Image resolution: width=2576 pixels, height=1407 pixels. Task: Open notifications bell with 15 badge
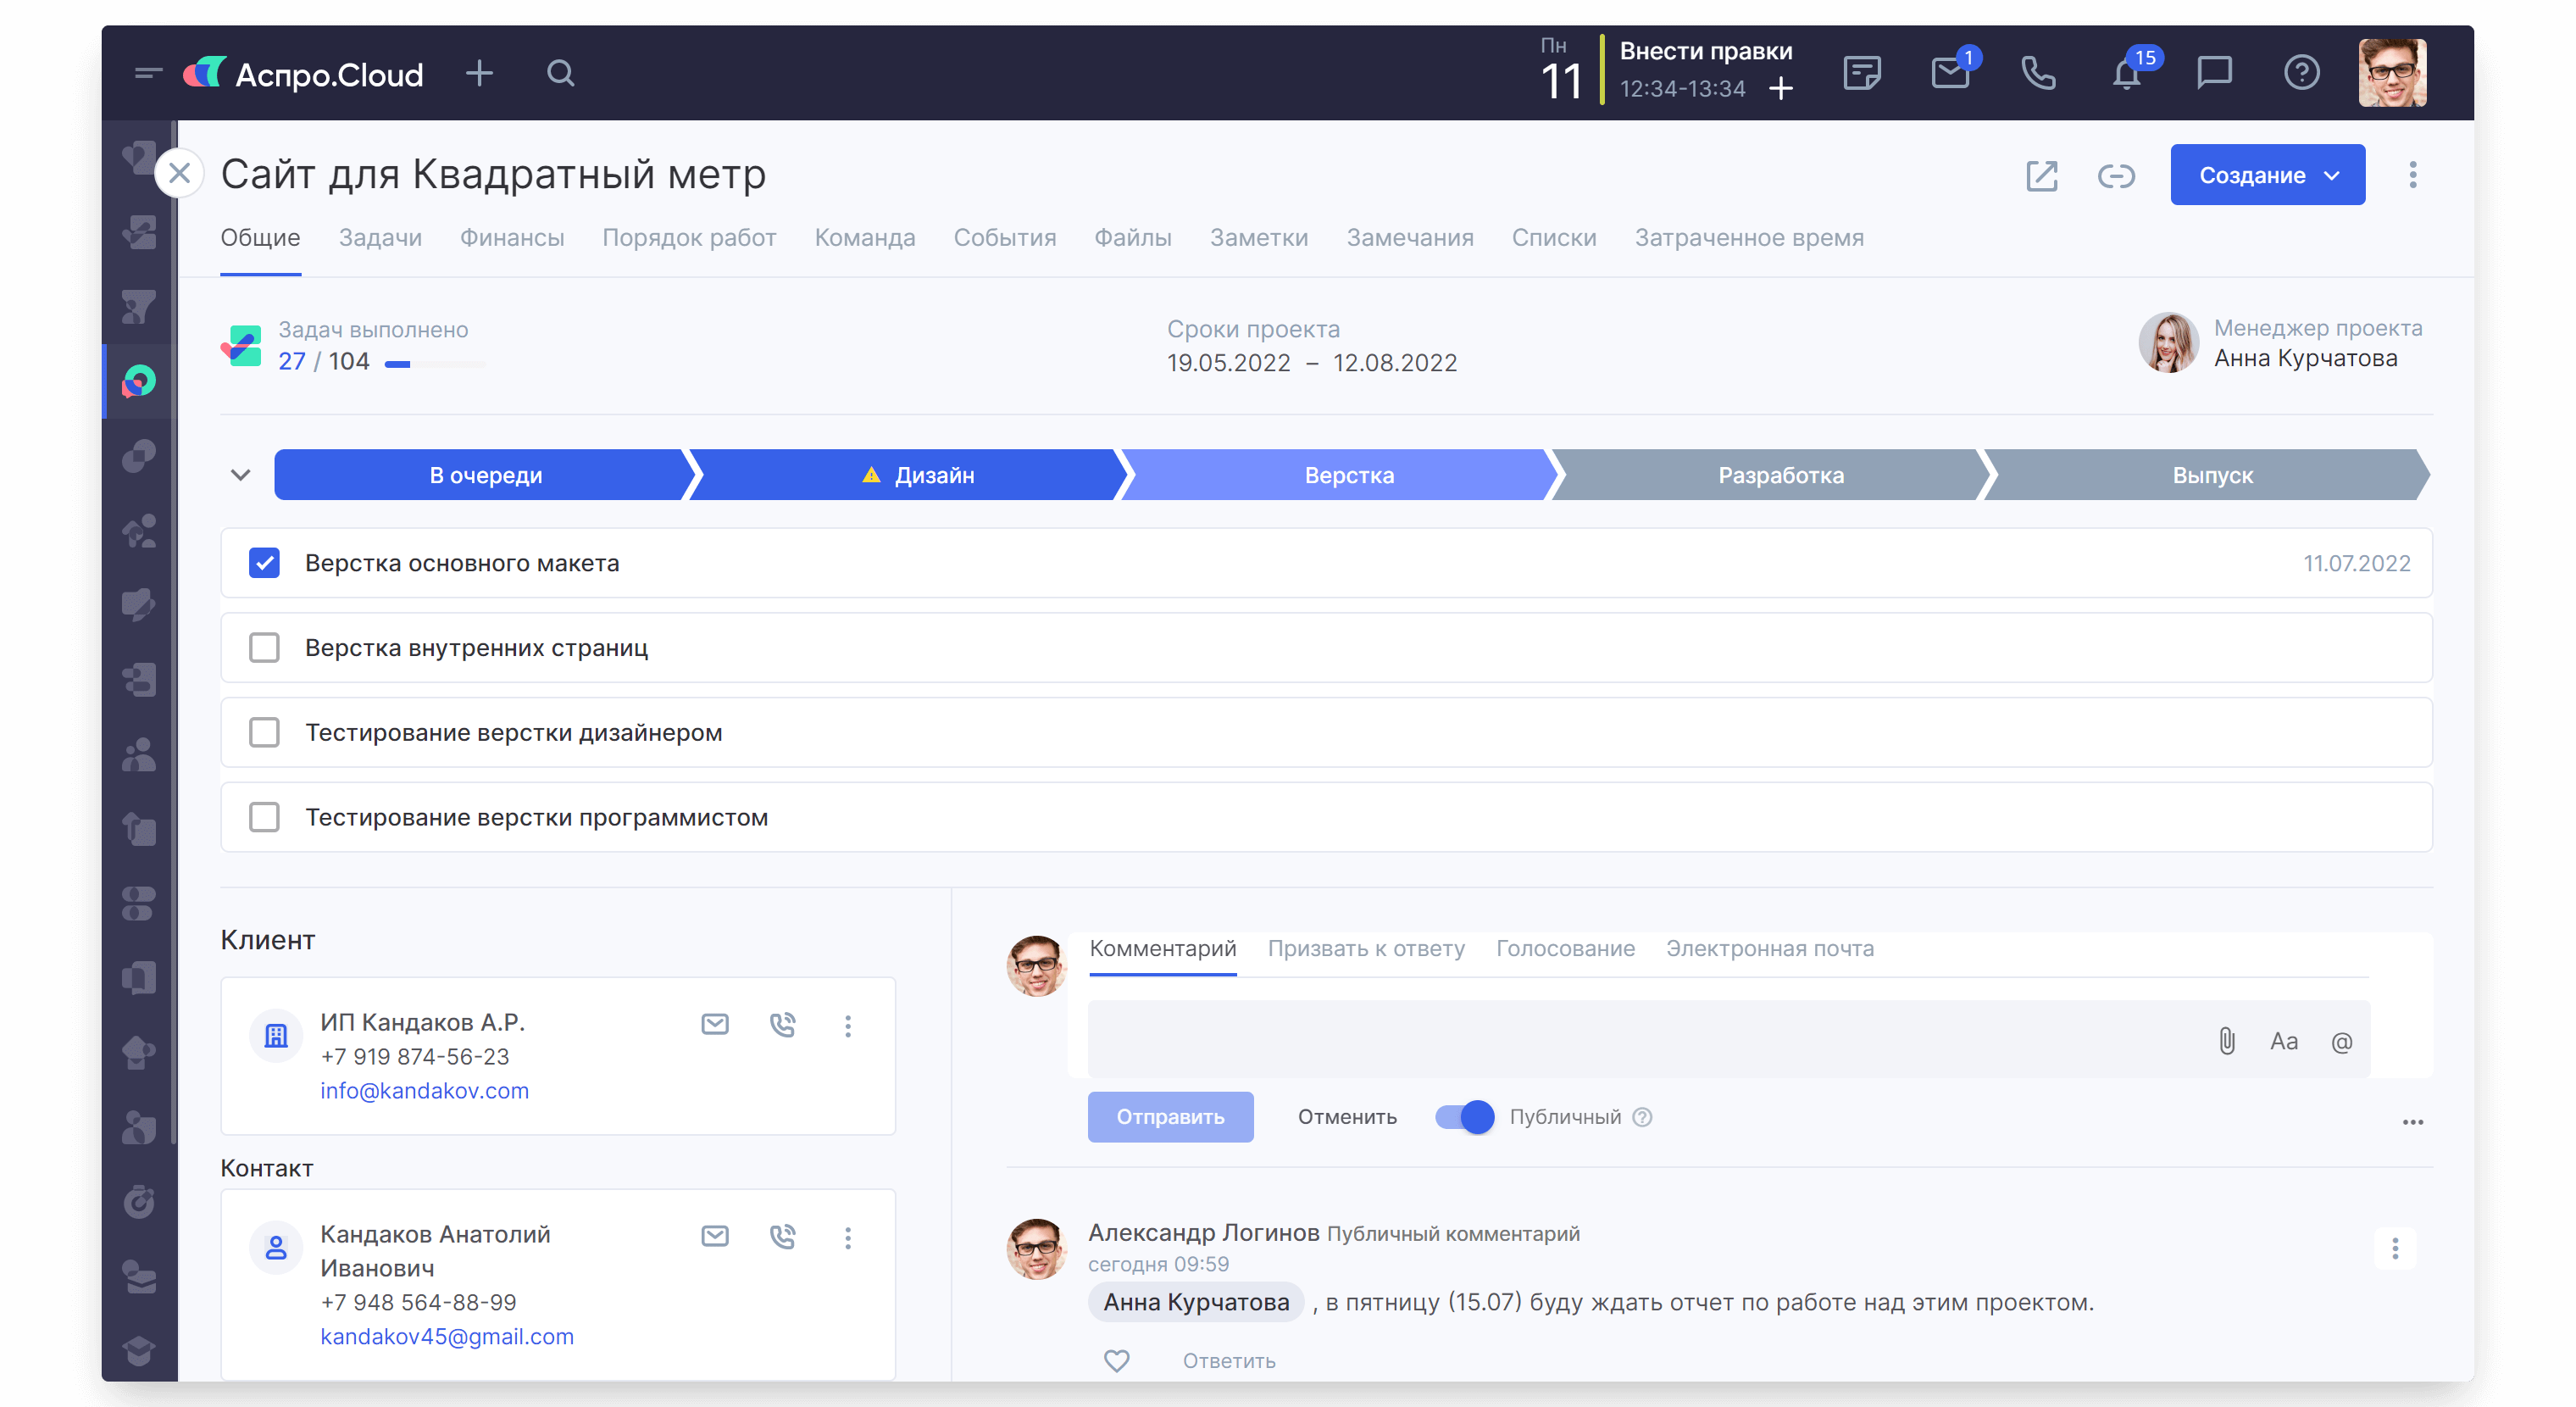[2126, 74]
